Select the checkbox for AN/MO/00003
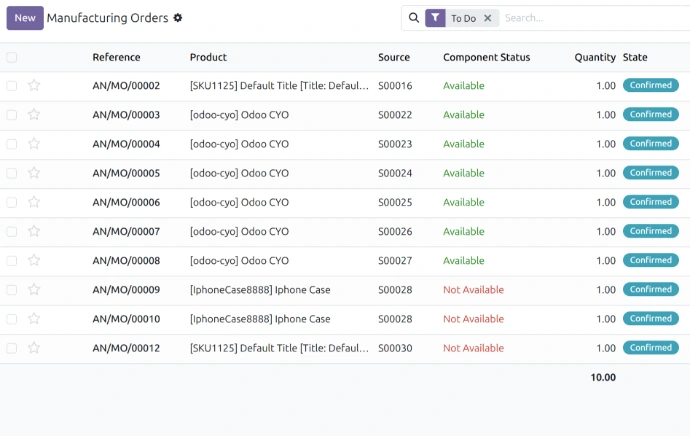The image size is (690, 436). pos(12,115)
